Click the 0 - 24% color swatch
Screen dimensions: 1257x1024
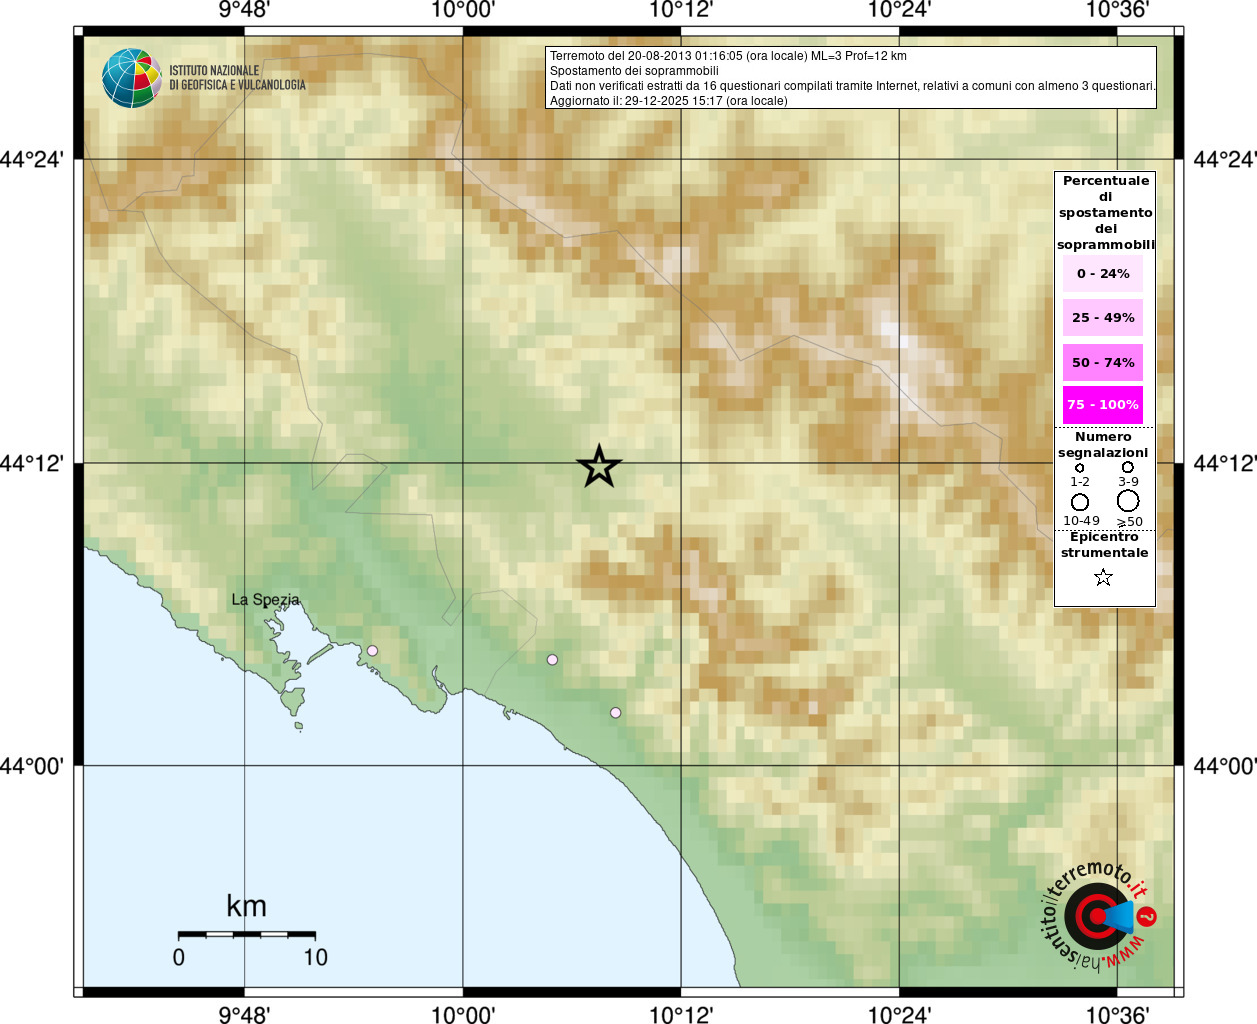click(1103, 273)
